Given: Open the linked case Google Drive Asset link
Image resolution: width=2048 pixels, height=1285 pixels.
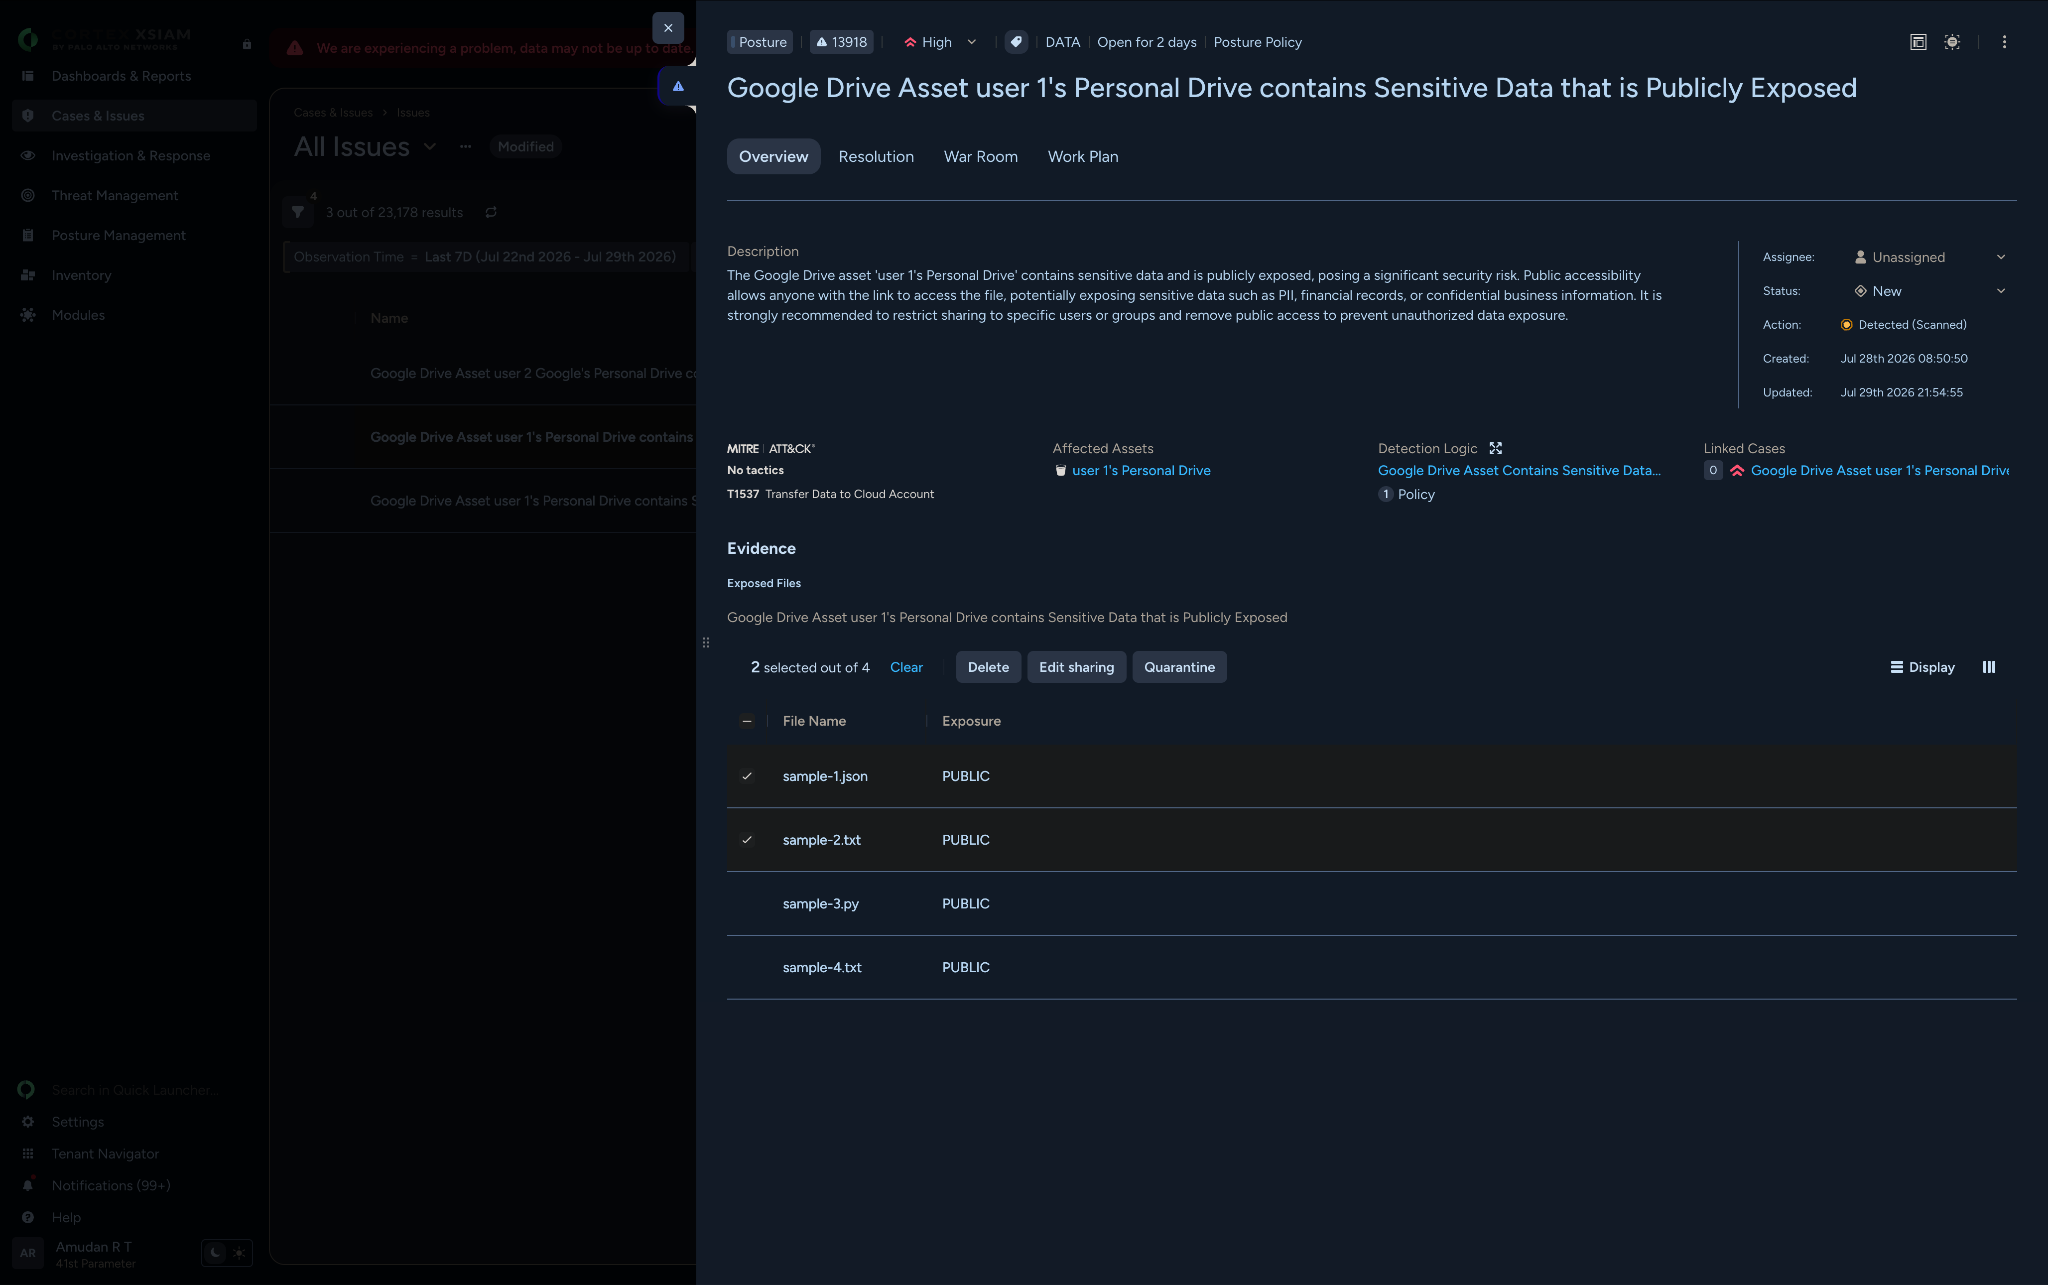Looking at the screenshot, I should (1880, 470).
